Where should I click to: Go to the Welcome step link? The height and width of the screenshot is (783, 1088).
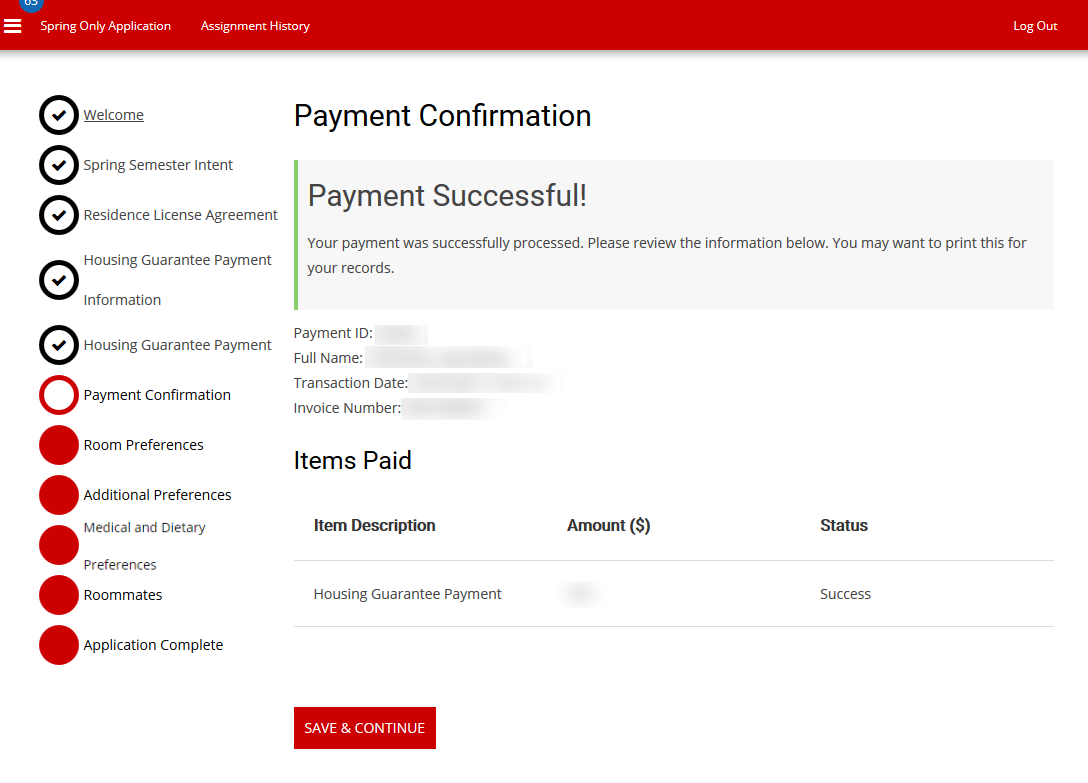[x=113, y=115]
